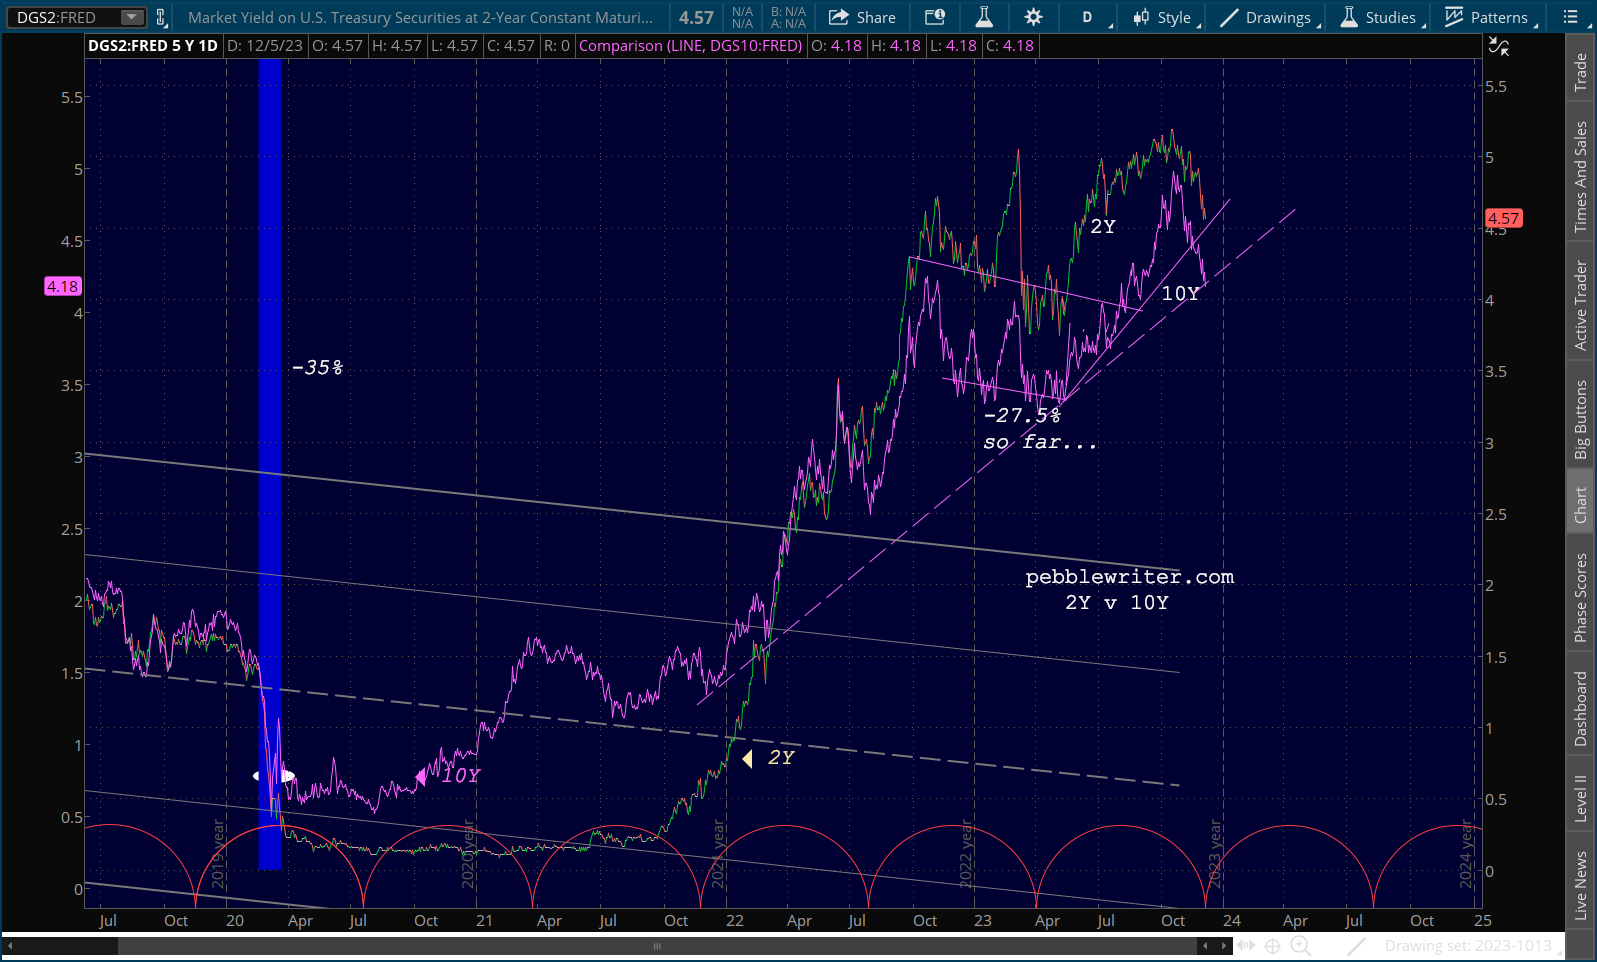Open the D timeframe dropdown
This screenshot has width=1597, height=962.
[x=1088, y=17]
